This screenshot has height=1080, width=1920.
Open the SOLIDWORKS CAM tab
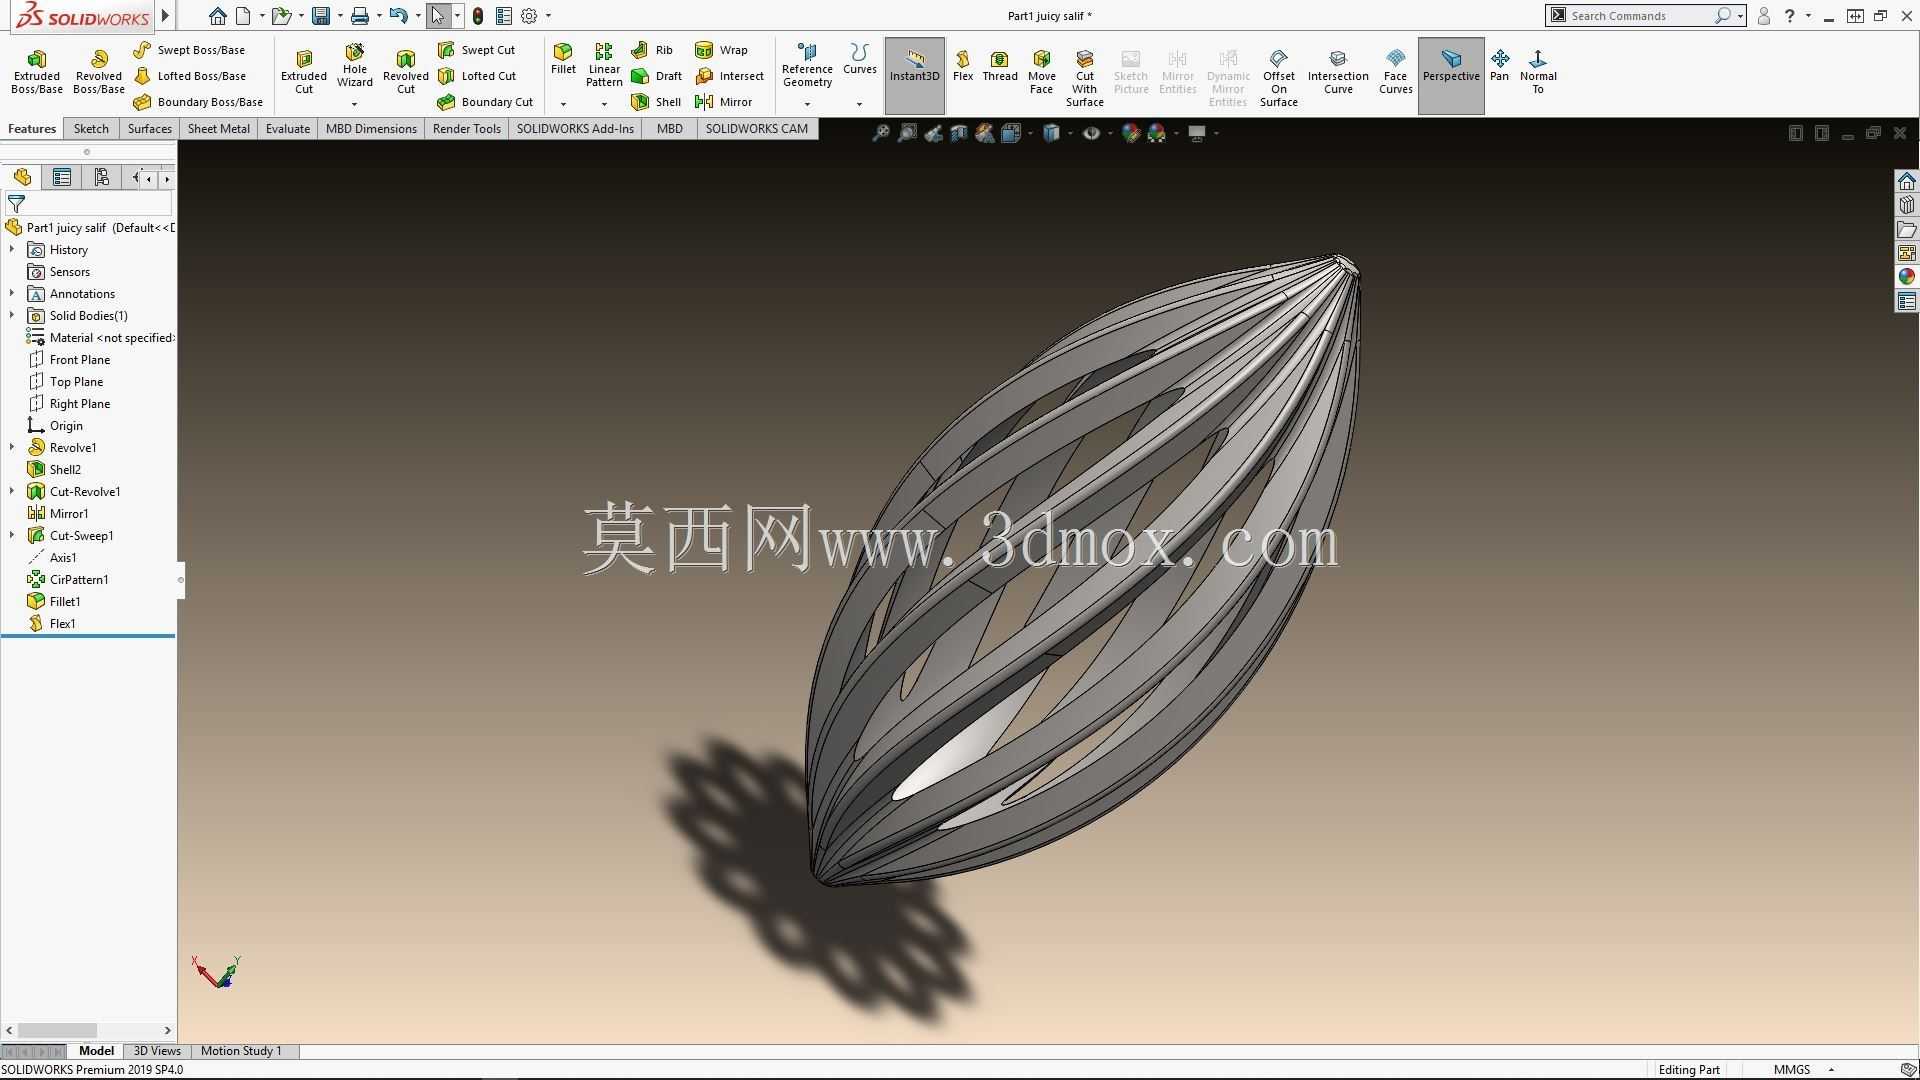(757, 129)
